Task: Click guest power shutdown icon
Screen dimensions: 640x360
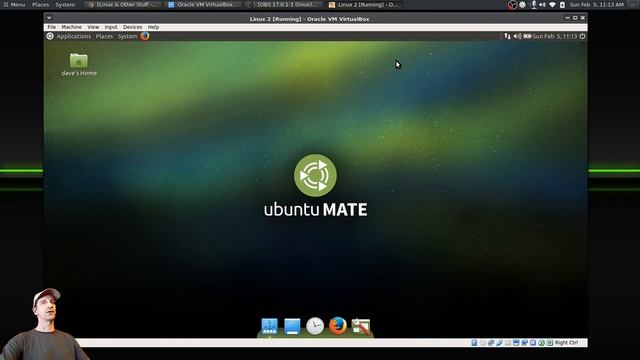Action: (x=582, y=36)
